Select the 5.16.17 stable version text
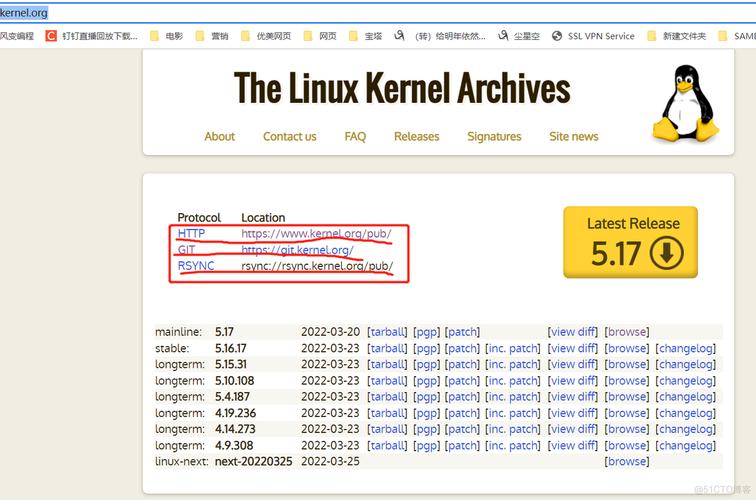This screenshot has height=500, width=756. pos(231,348)
